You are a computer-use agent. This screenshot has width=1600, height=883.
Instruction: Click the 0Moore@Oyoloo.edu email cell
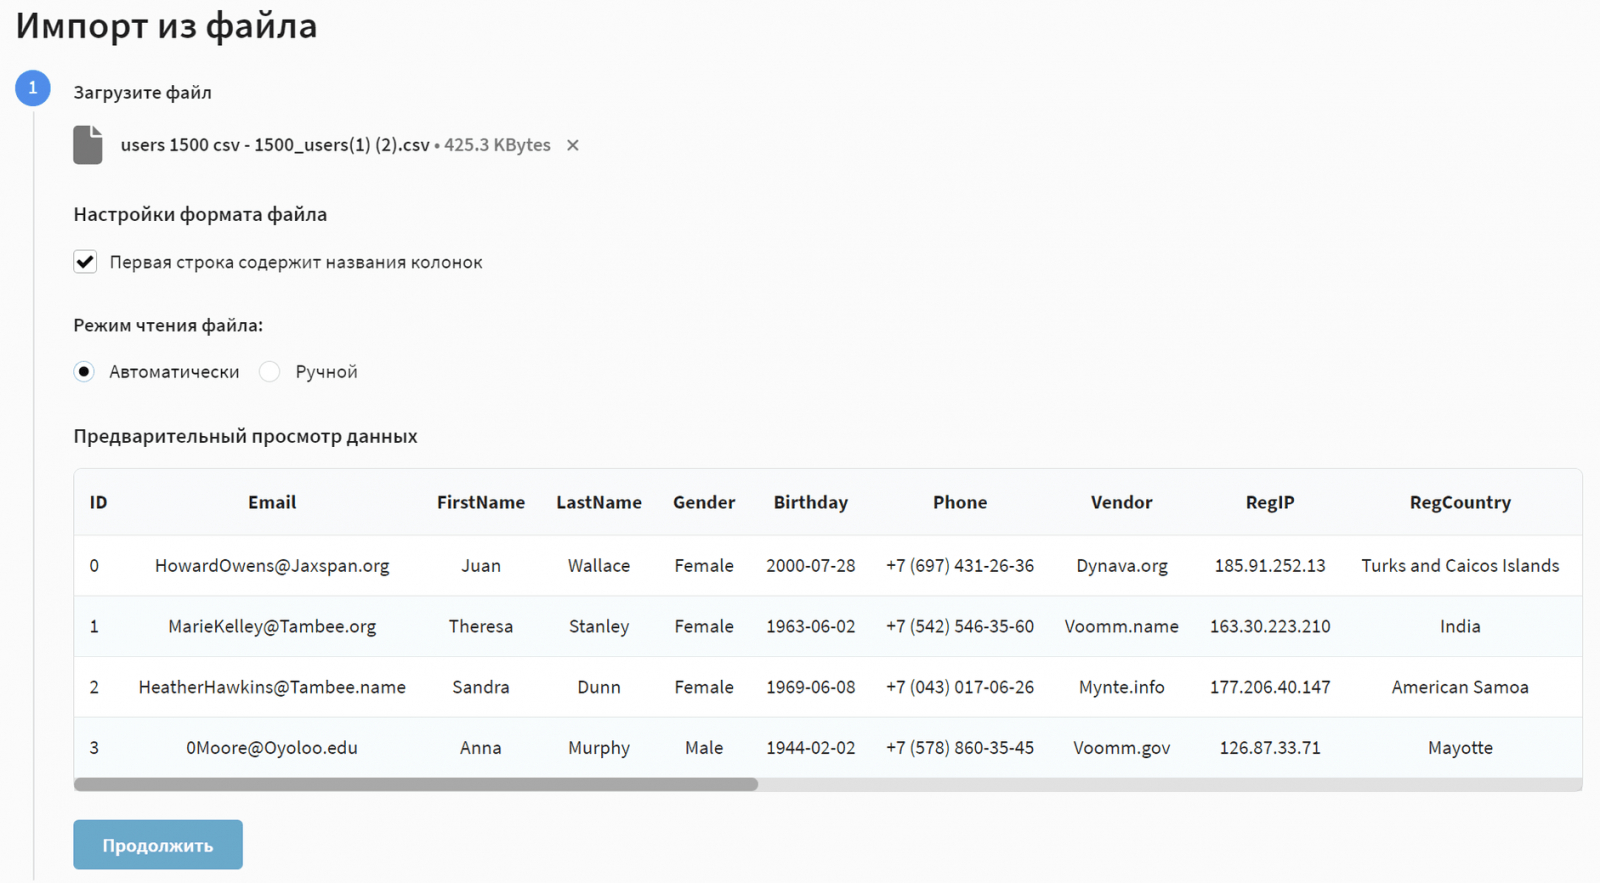point(272,748)
